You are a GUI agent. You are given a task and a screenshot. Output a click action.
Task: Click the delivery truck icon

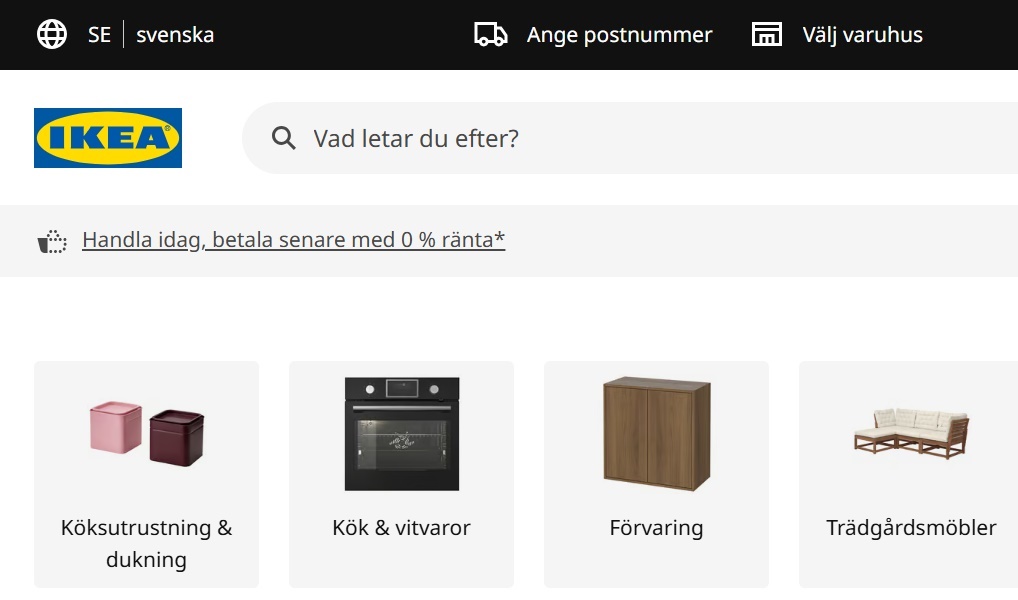[x=490, y=35]
